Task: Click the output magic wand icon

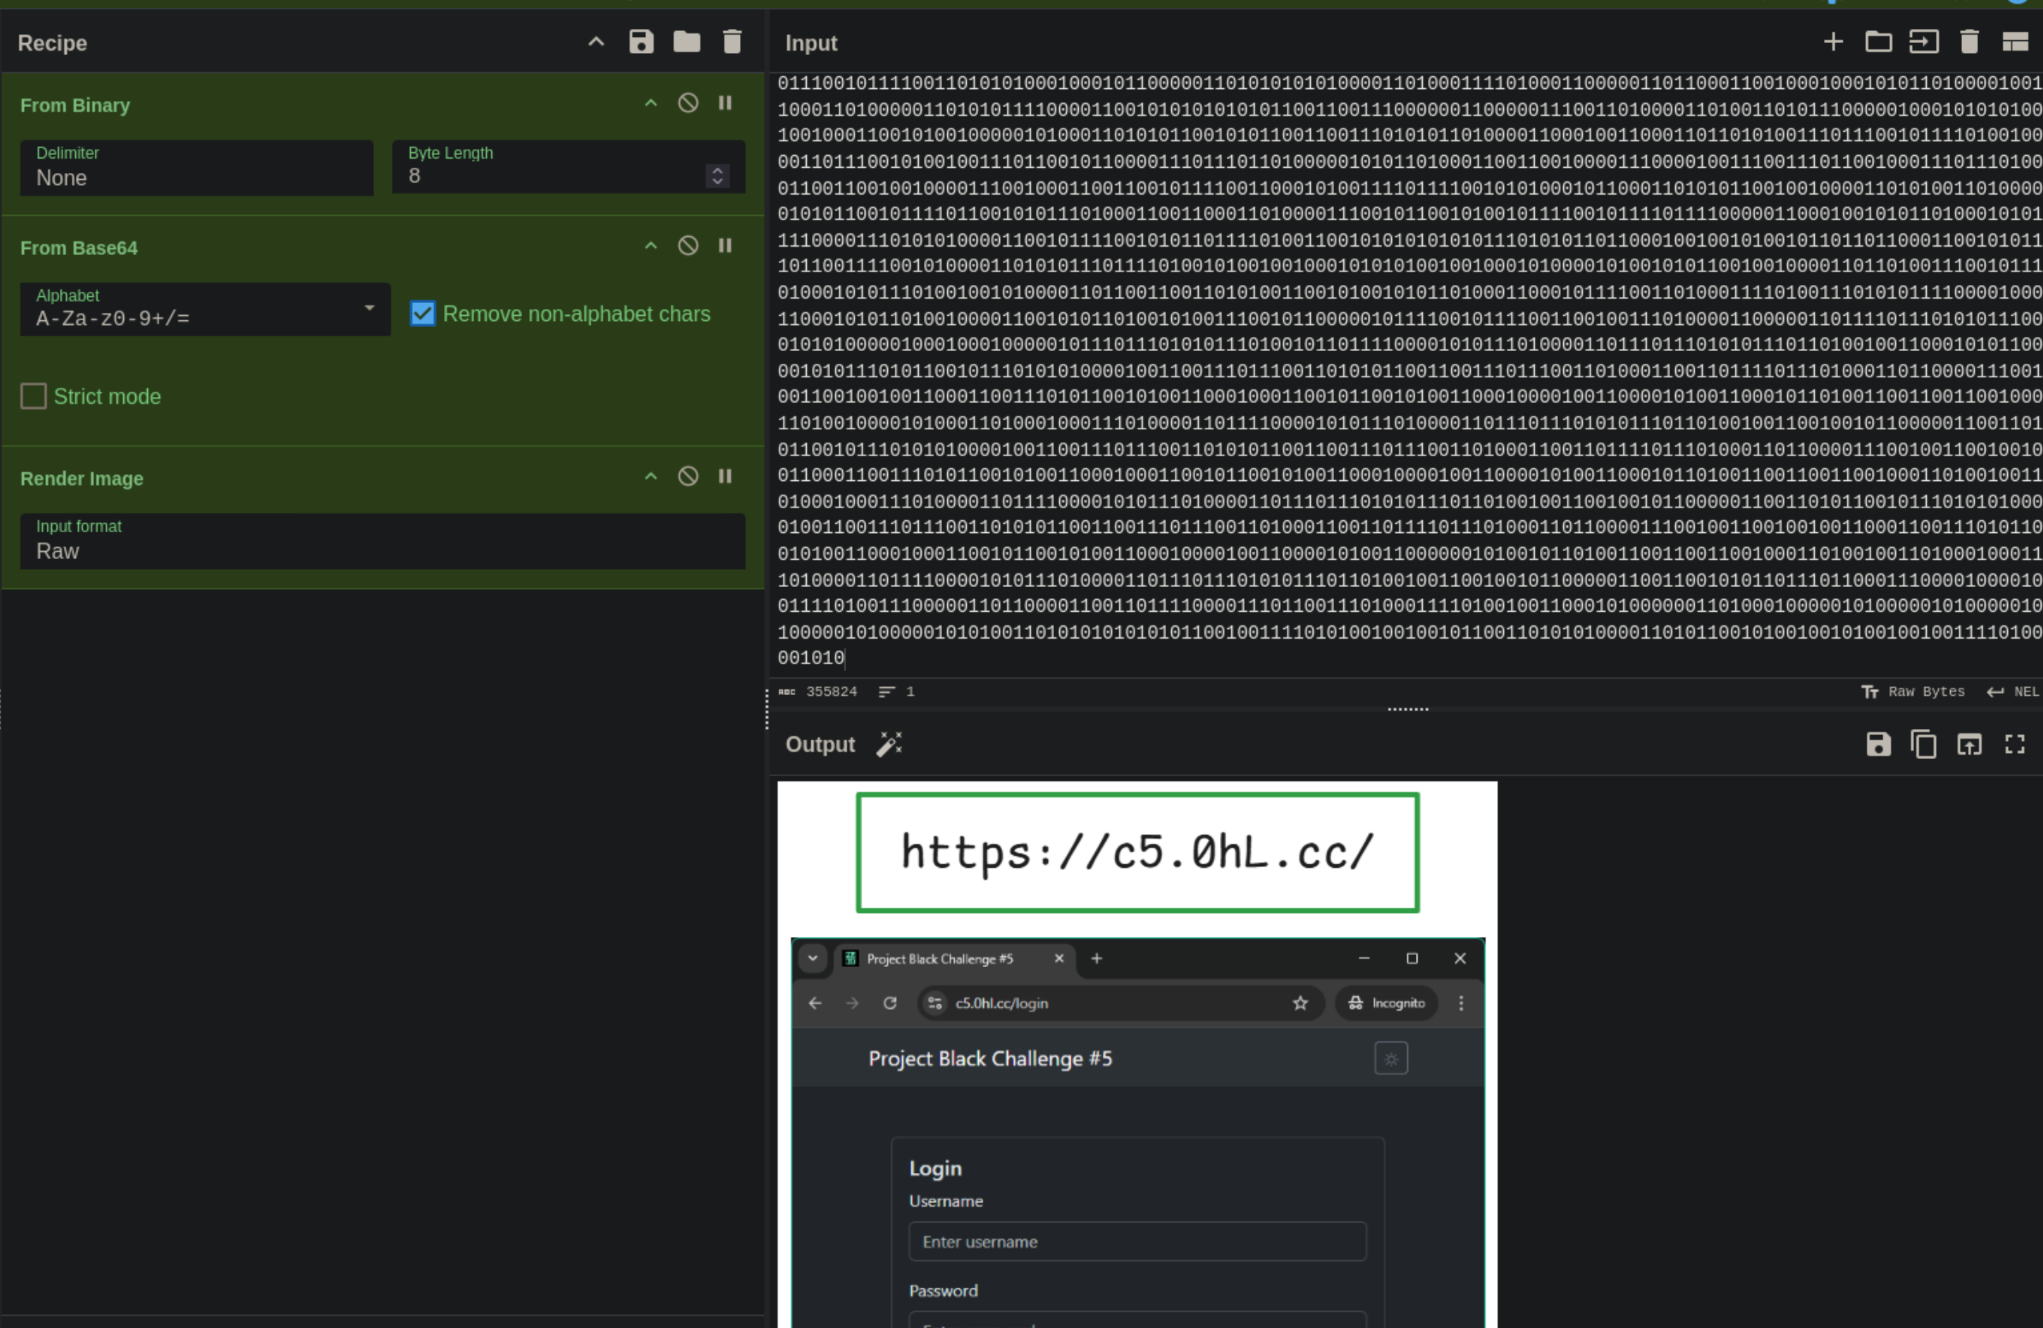Action: click(889, 744)
